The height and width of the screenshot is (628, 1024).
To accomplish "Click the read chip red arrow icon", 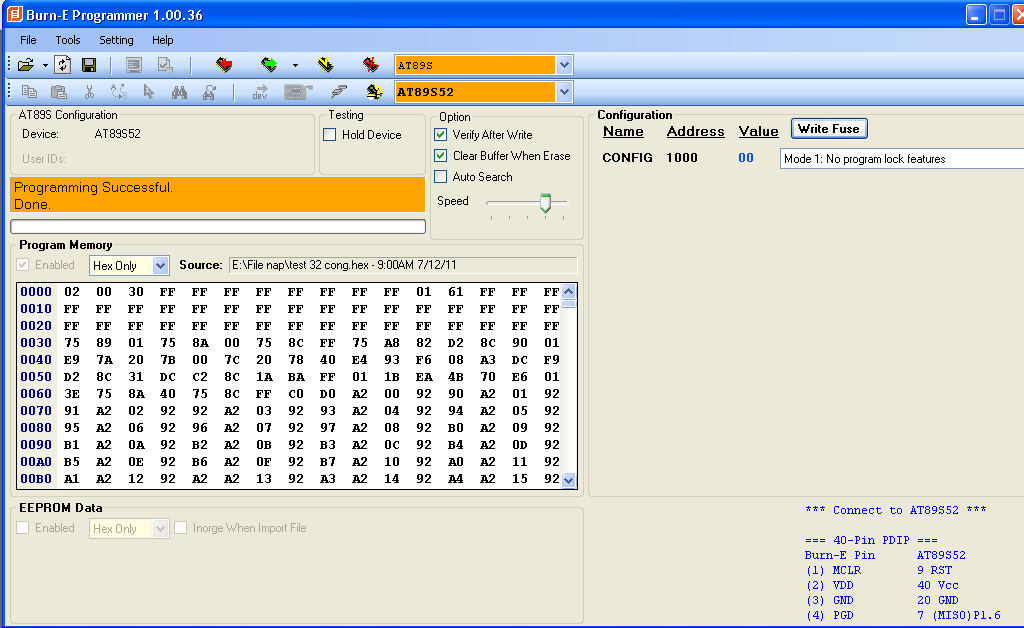I will (224, 65).
